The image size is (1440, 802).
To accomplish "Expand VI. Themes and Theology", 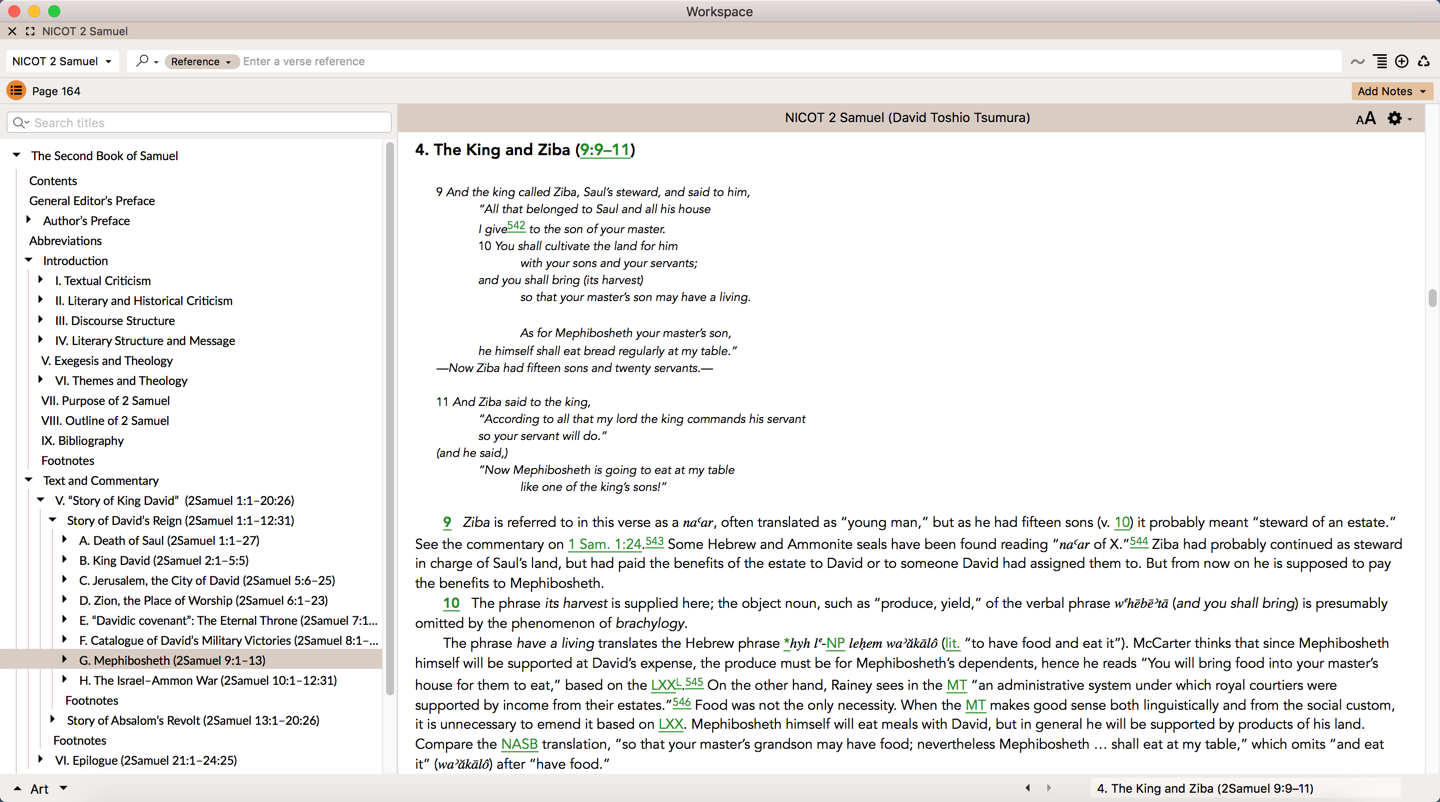I will [x=41, y=380].
